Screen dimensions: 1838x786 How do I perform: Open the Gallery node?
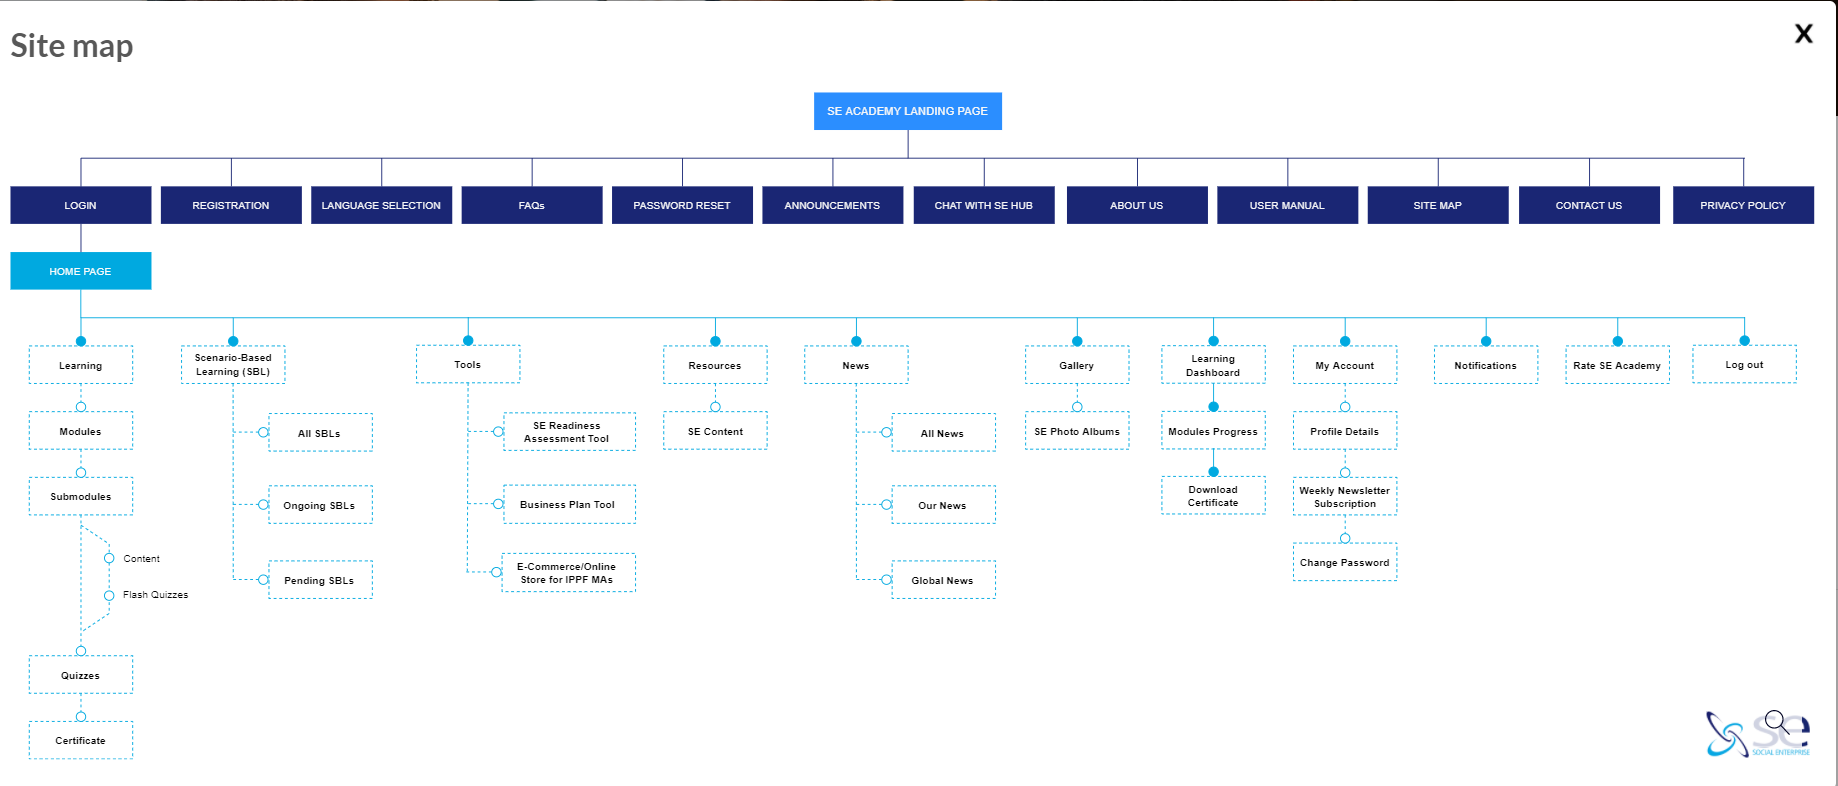pyautogui.click(x=1077, y=365)
